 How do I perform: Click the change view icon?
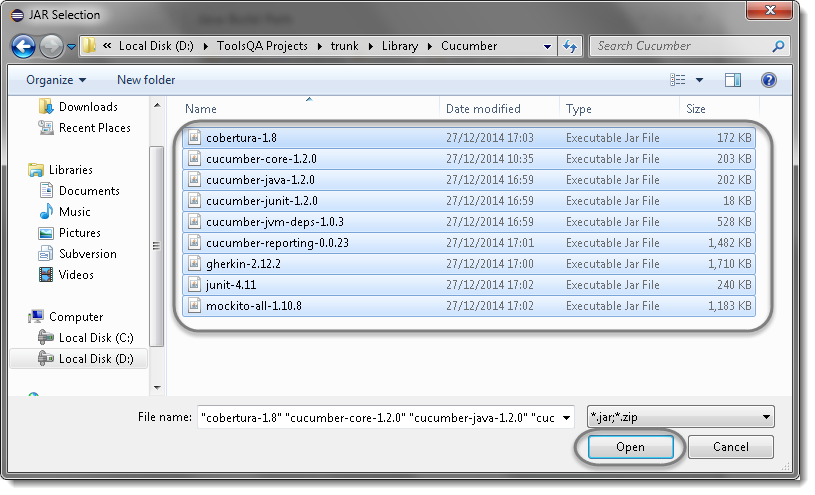pos(677,80)
